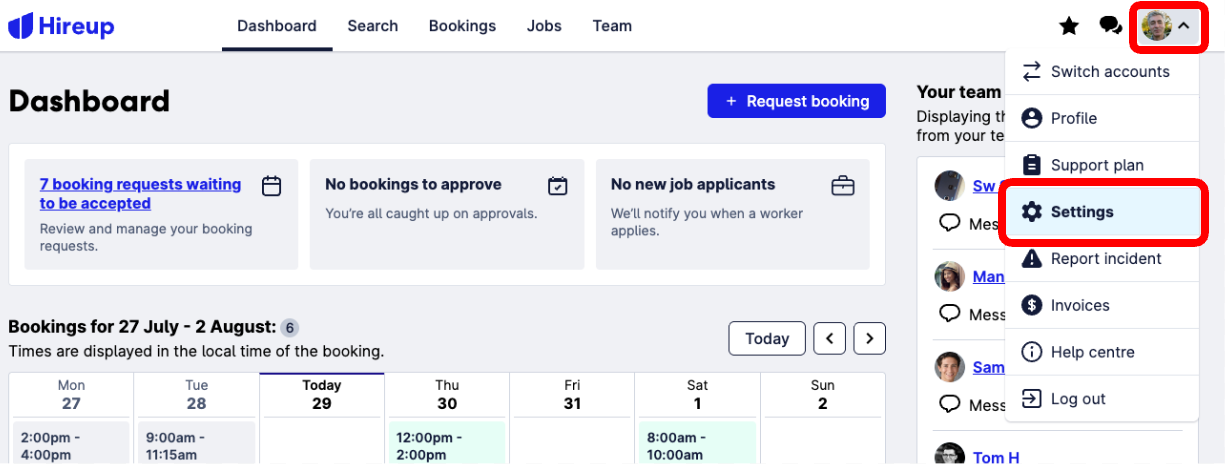Click bookings count badge 6
This screenshot has height=464, width=1225.
(289, 328)
